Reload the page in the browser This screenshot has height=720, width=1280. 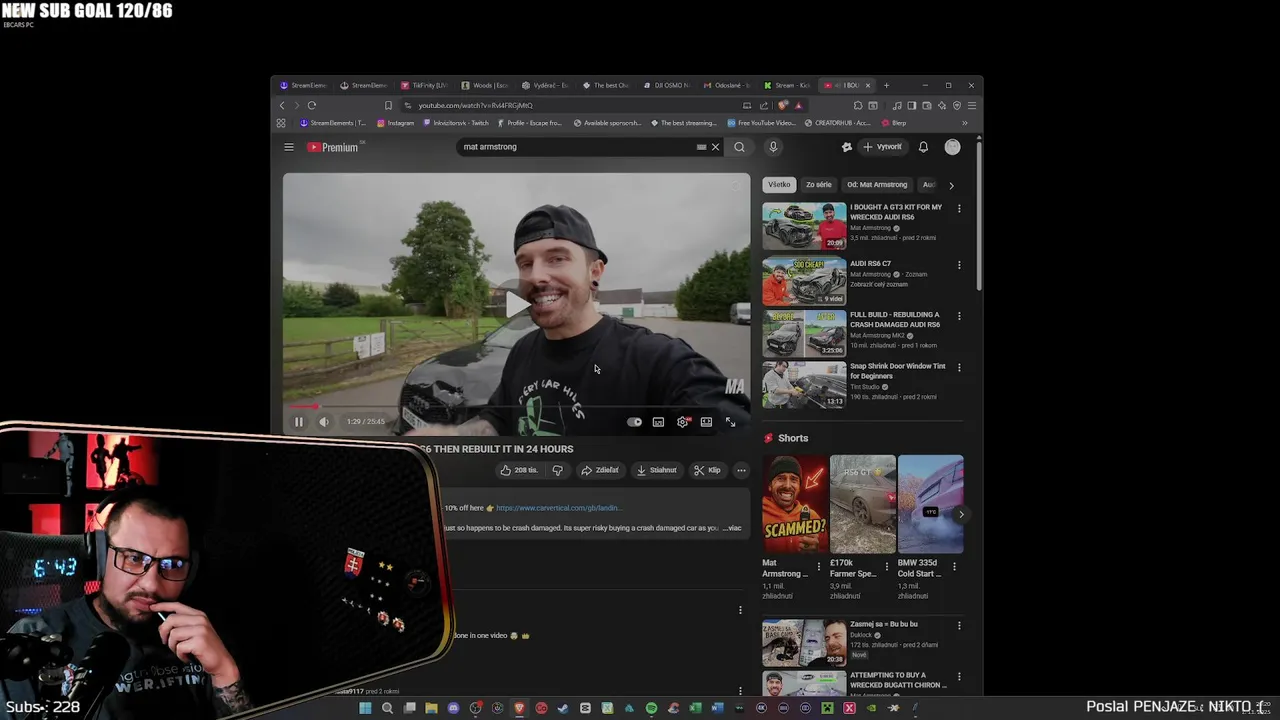point(312,105)
